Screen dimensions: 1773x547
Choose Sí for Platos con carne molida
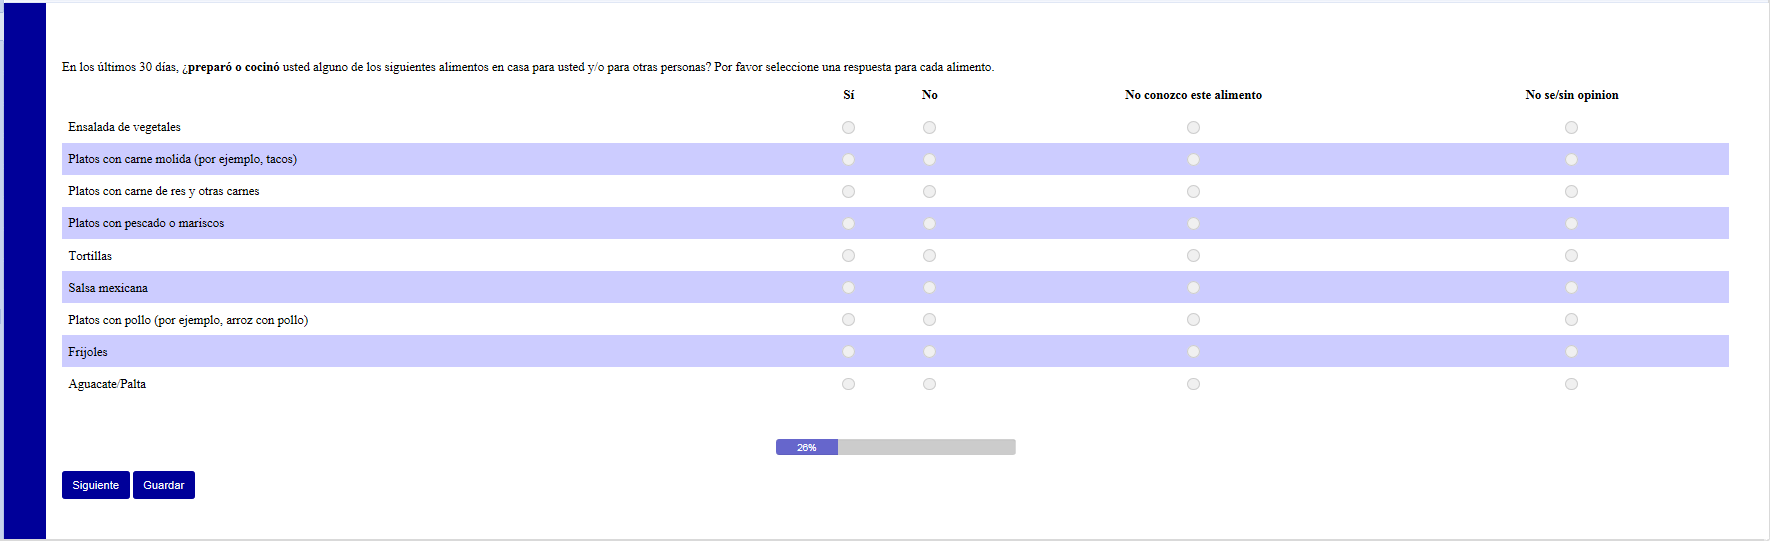tap(848, 160)
